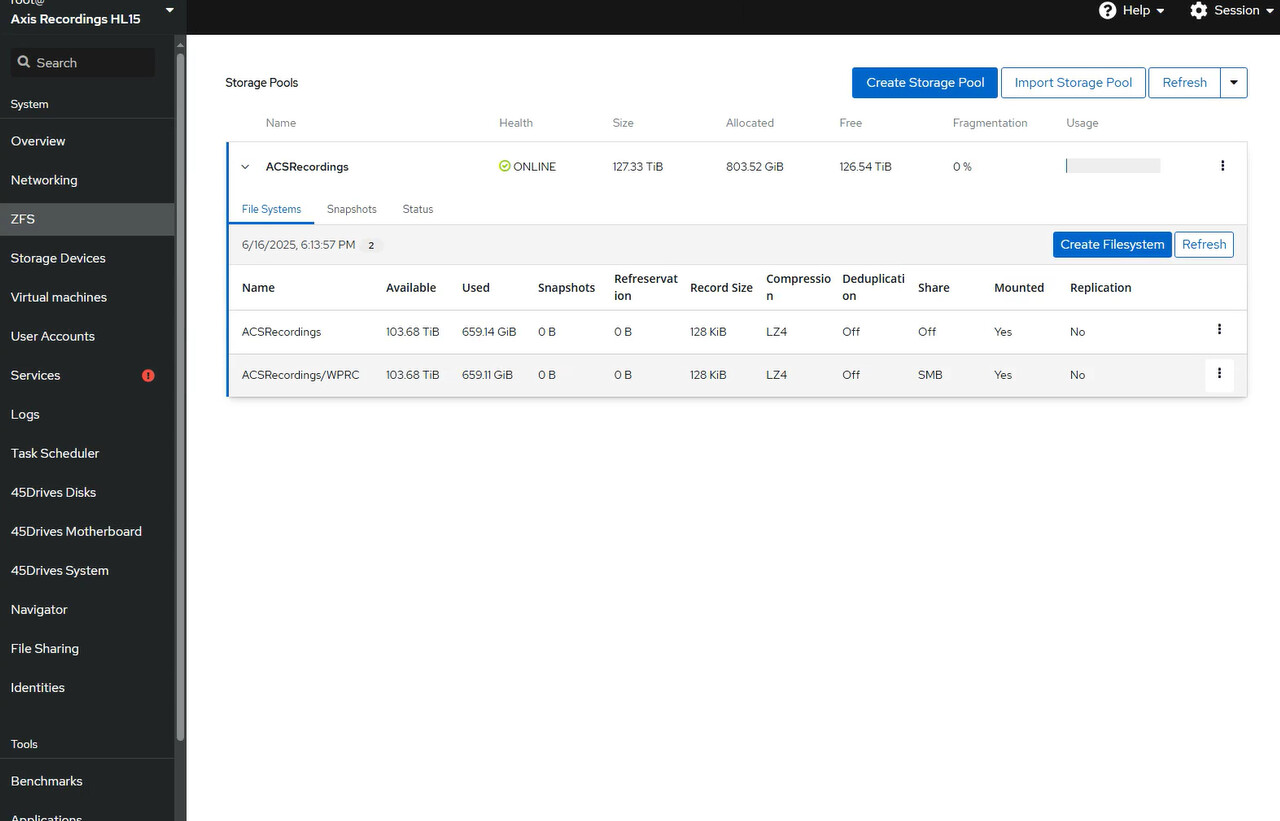The height and width of the screenshot is (821, 1280).
Task: Click the green ONLINE health status icon
Action: pyautogui.click(x=504, y=166)
